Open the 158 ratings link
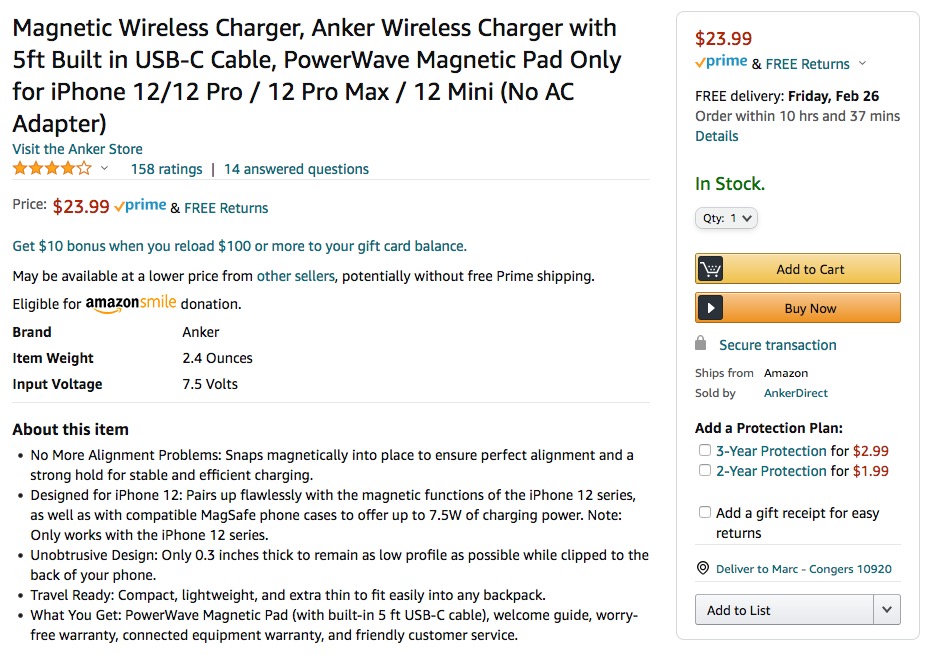This screenshot has width=944, height=655. [x=167, y=169]
